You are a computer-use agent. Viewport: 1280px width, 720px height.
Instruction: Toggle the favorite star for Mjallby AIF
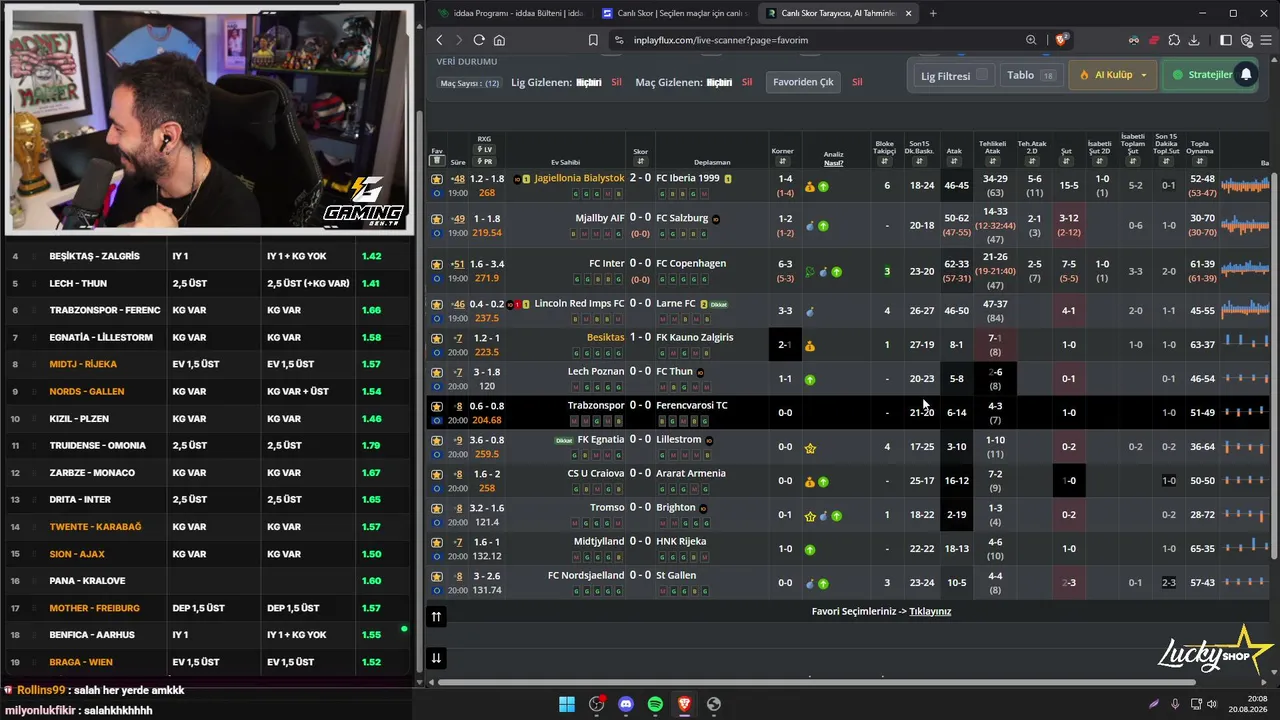[x=437, y=219]
